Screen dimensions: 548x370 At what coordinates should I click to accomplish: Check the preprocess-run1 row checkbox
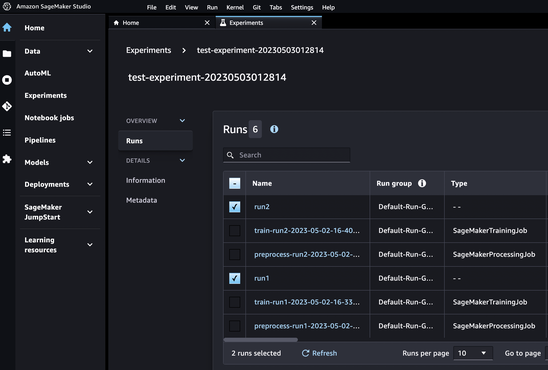pos(235,326)
